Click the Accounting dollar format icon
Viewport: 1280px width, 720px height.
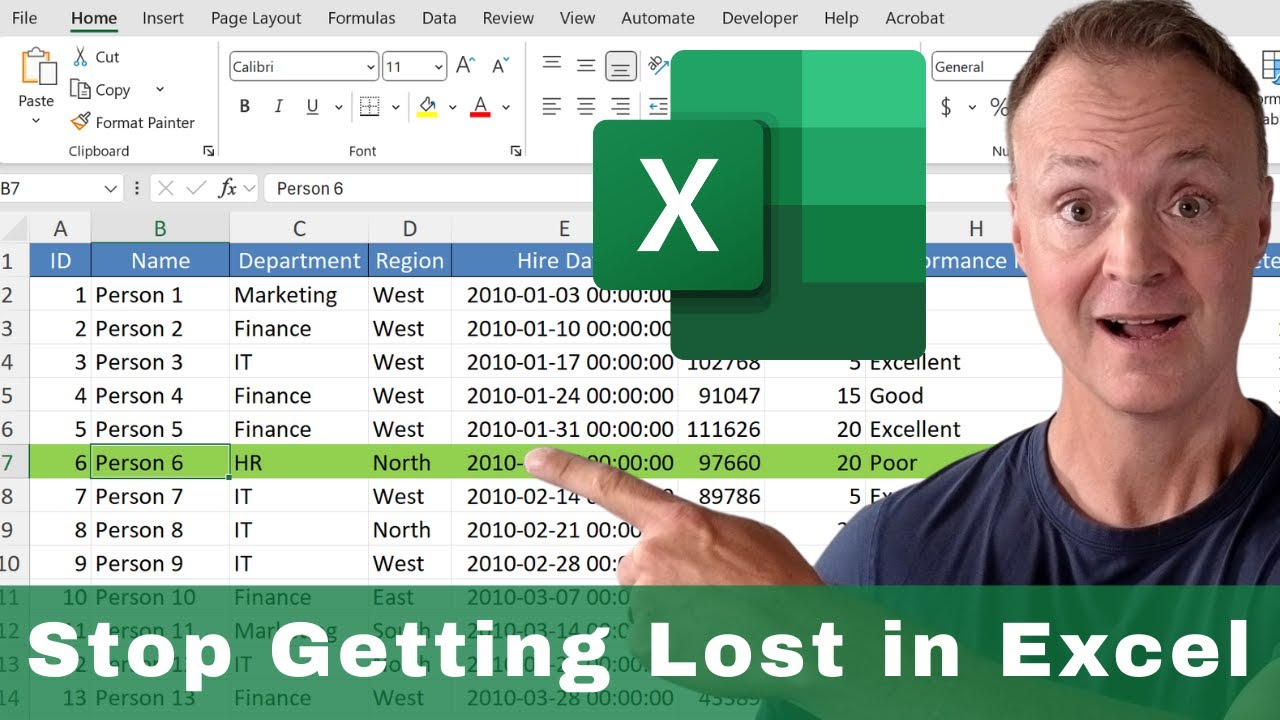946,107
